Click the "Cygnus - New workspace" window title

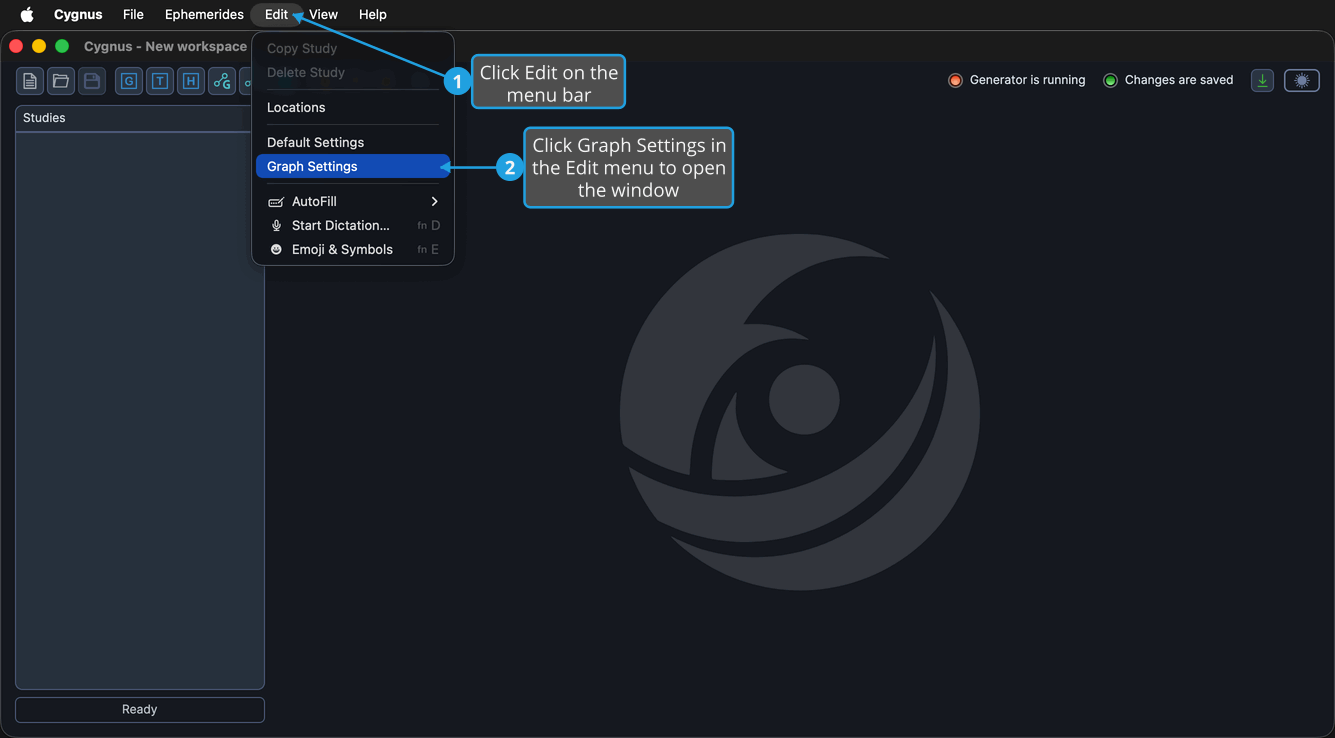pos(165,46)
